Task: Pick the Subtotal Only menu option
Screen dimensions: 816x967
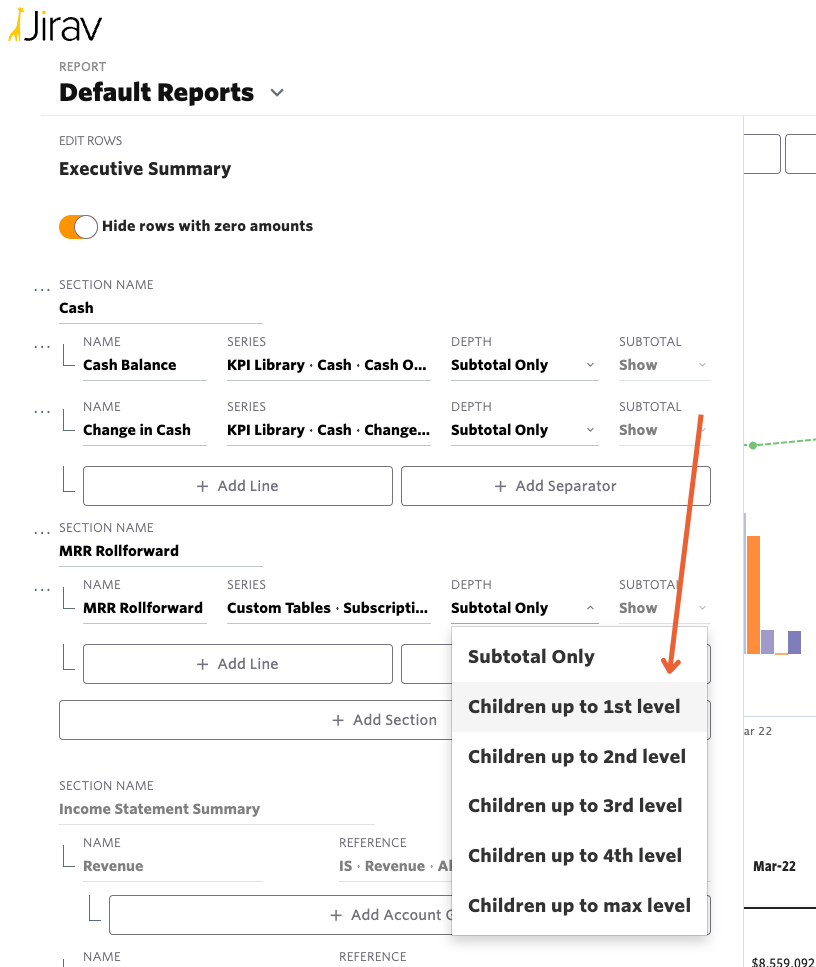Action: click(x=531, y=657)
